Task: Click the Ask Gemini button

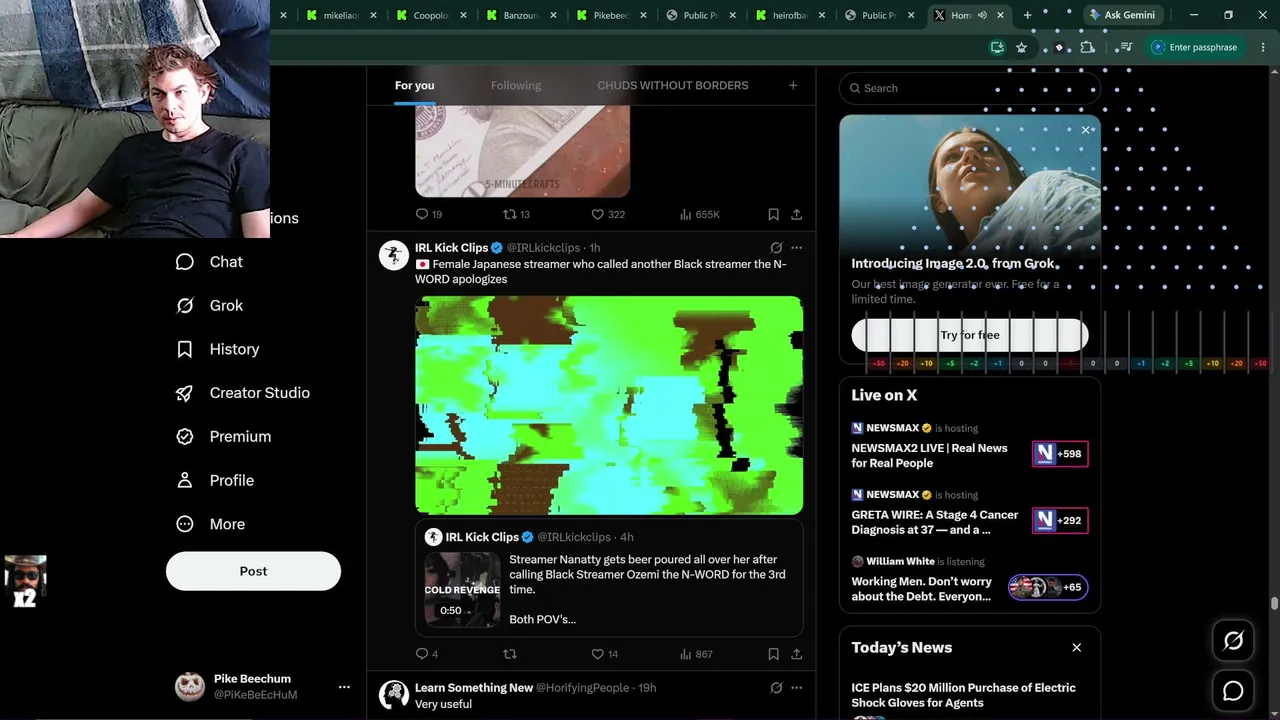Action: (1121, 15)
